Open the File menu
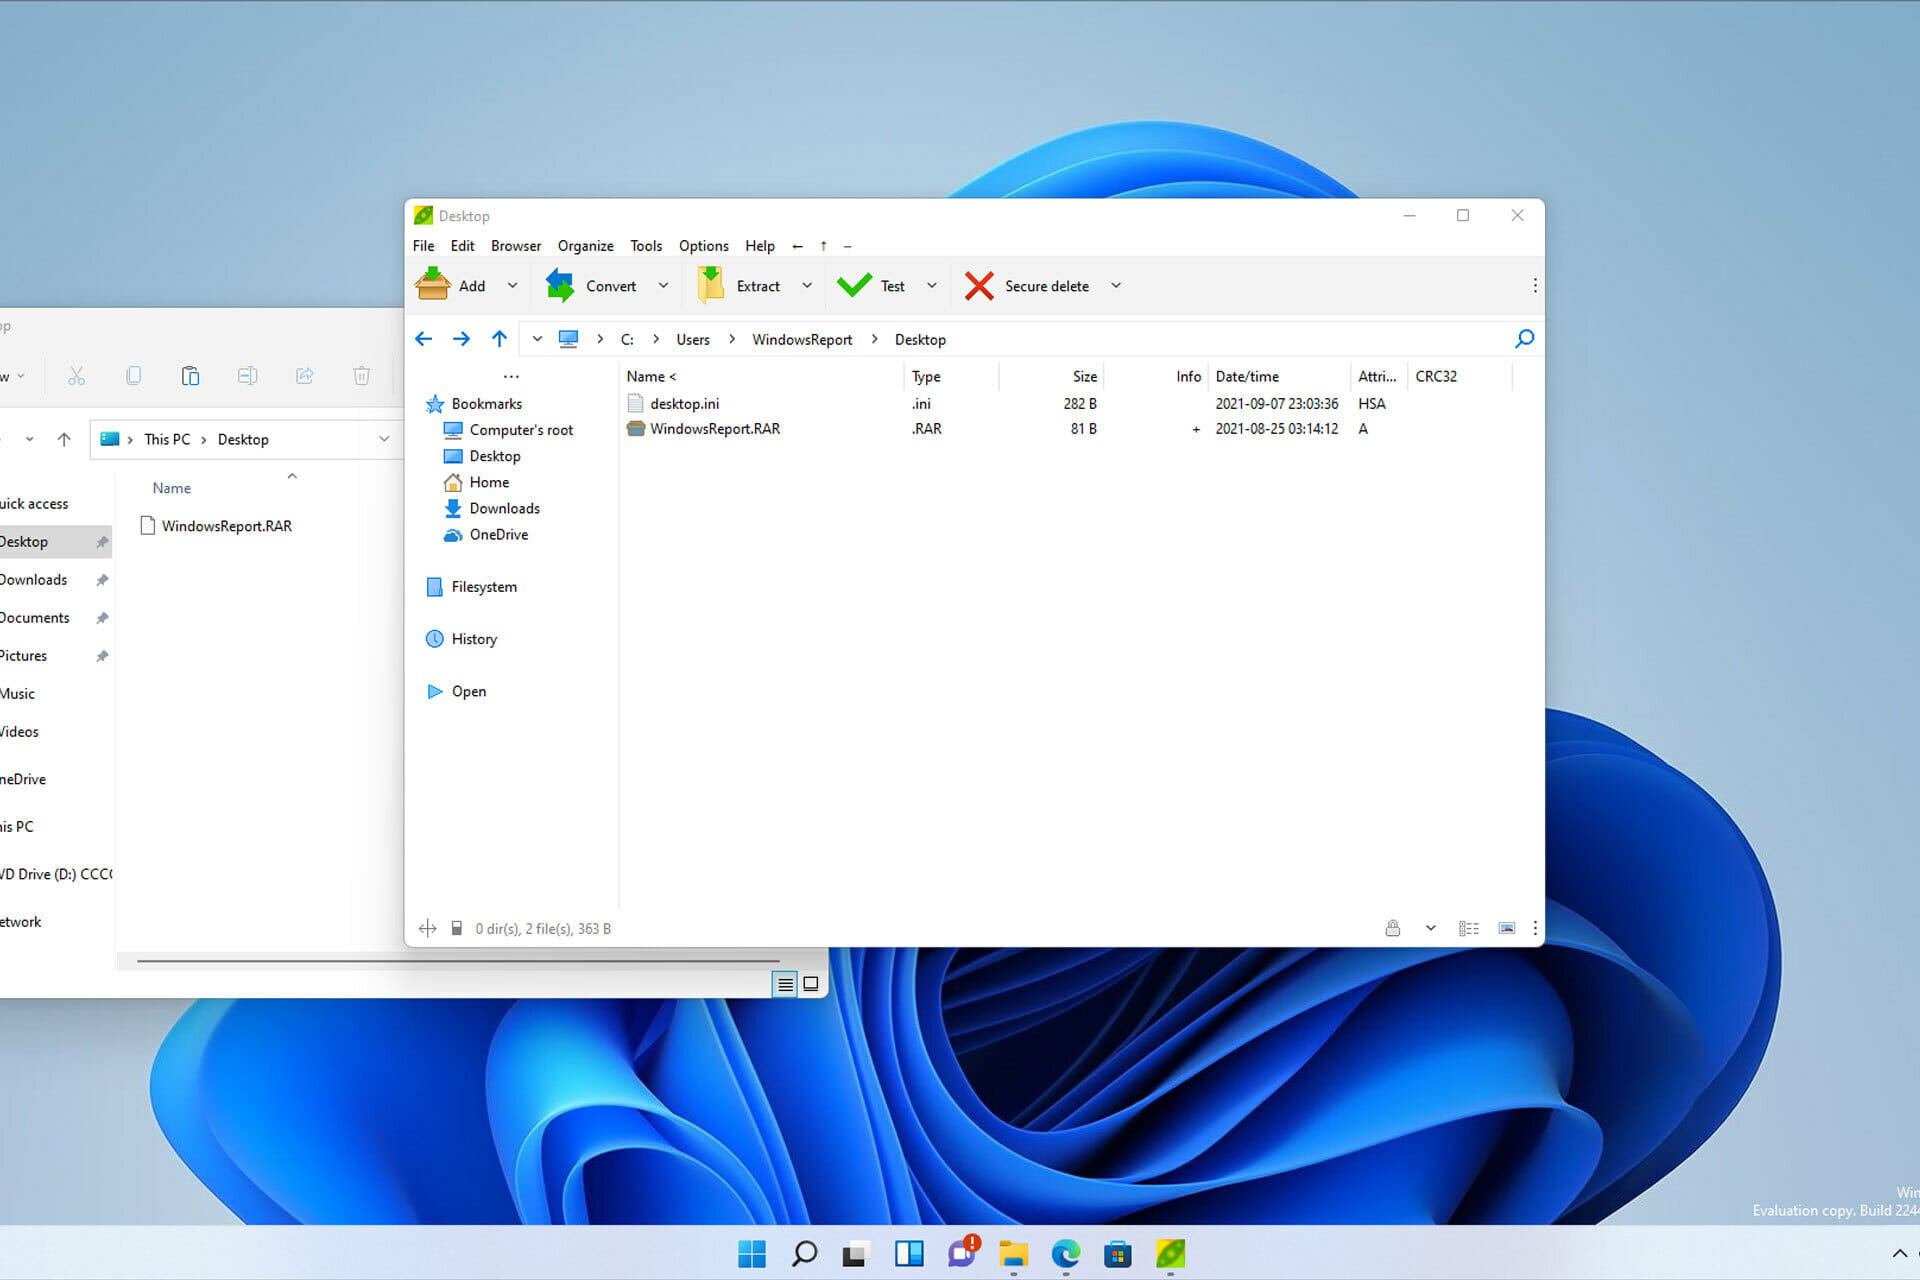 423,244
